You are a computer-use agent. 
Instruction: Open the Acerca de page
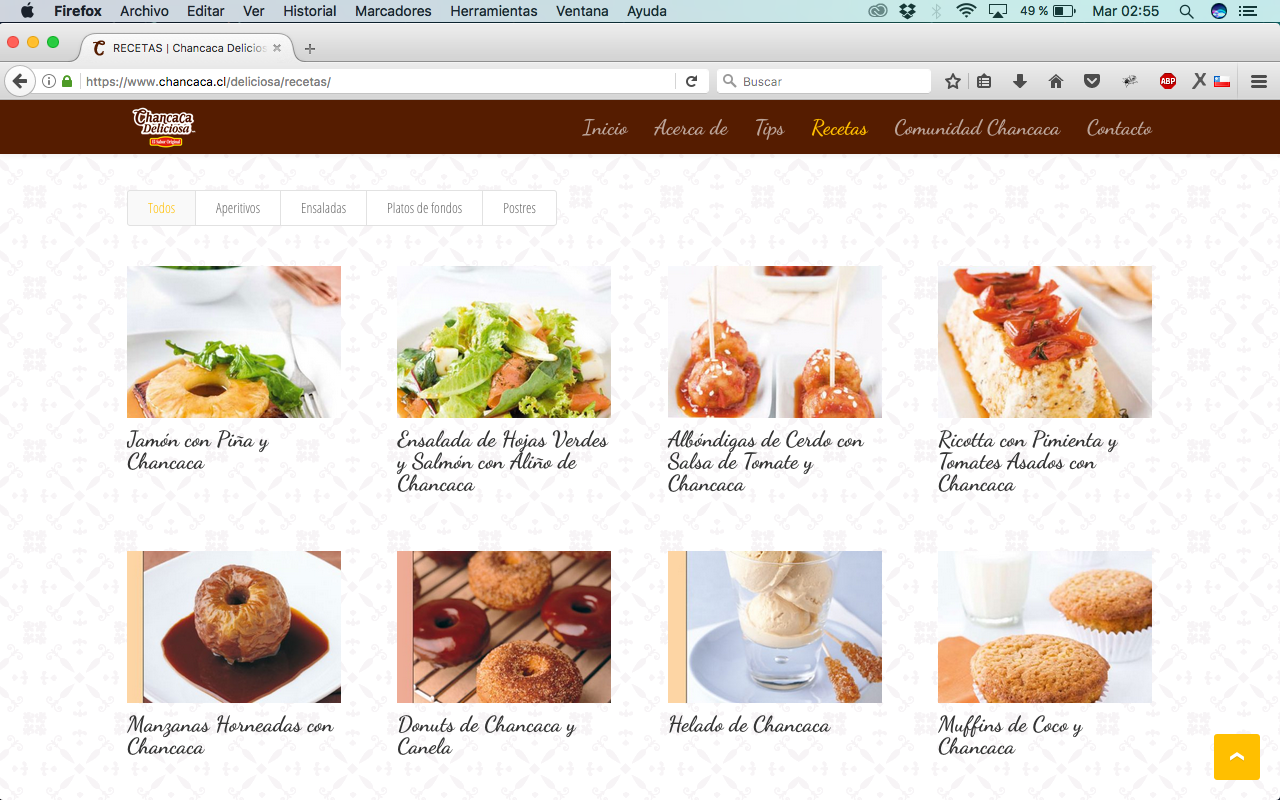691,128
